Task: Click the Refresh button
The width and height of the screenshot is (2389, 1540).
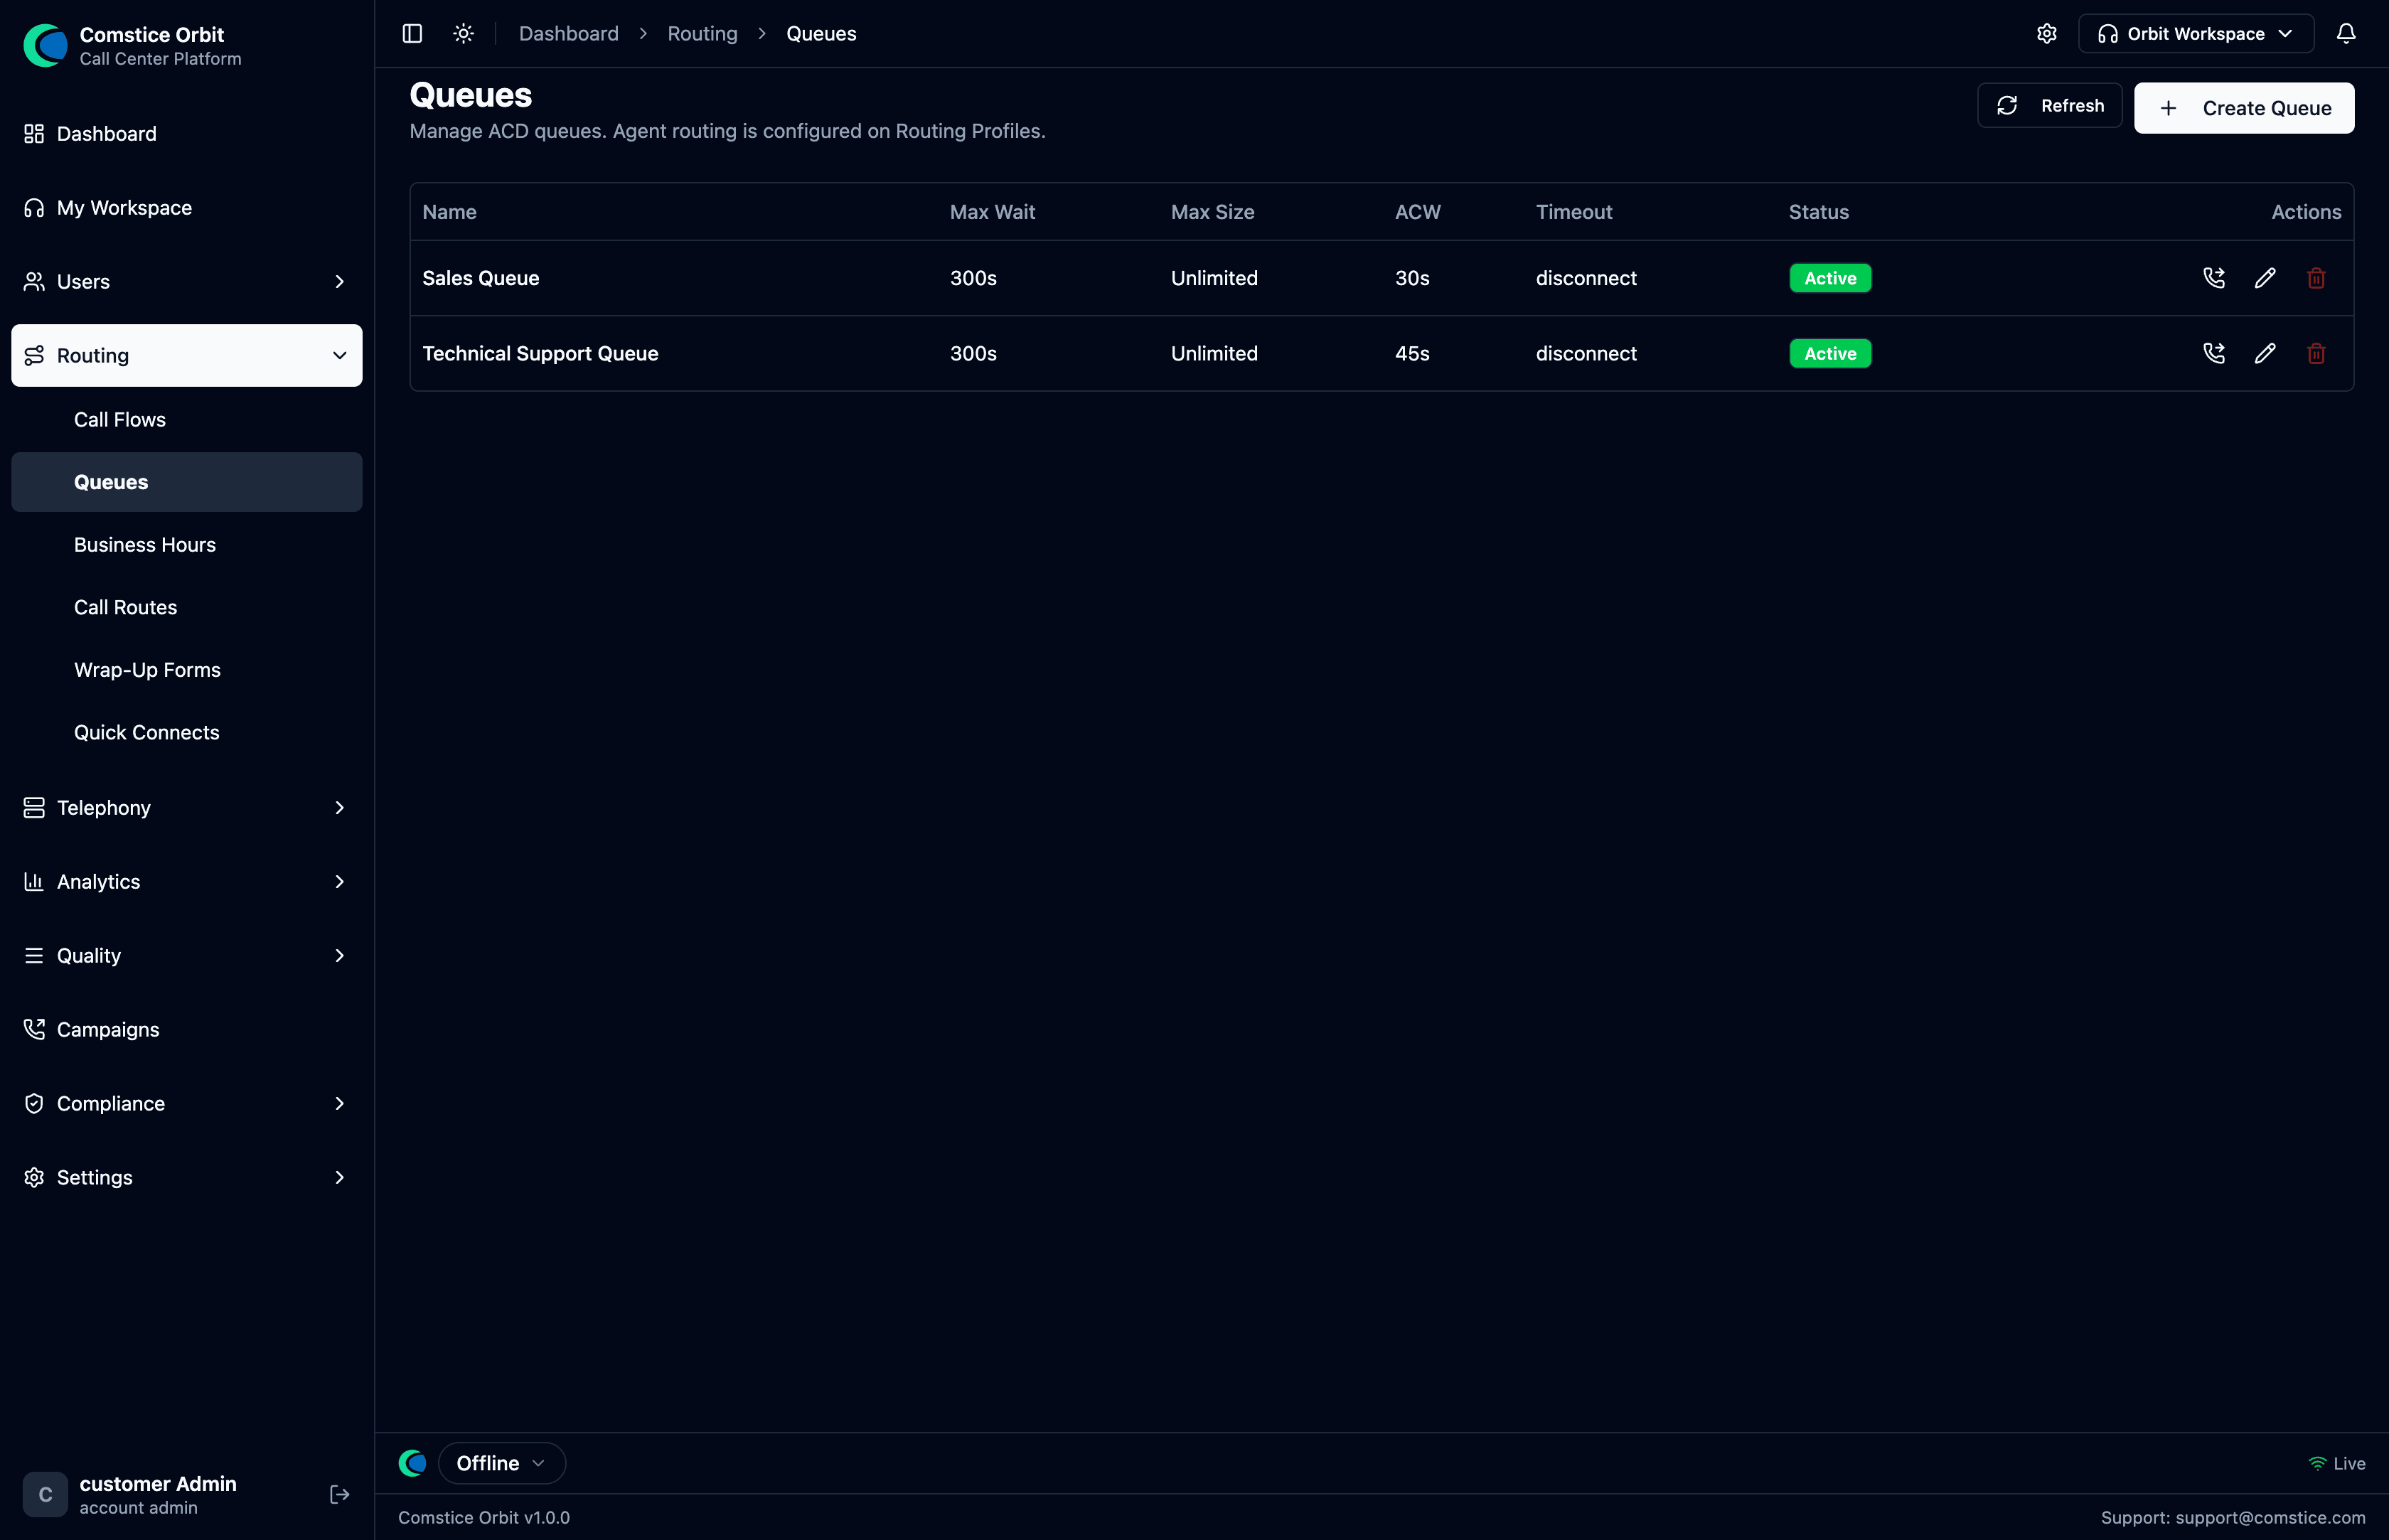Action: tap(2049, 105)
